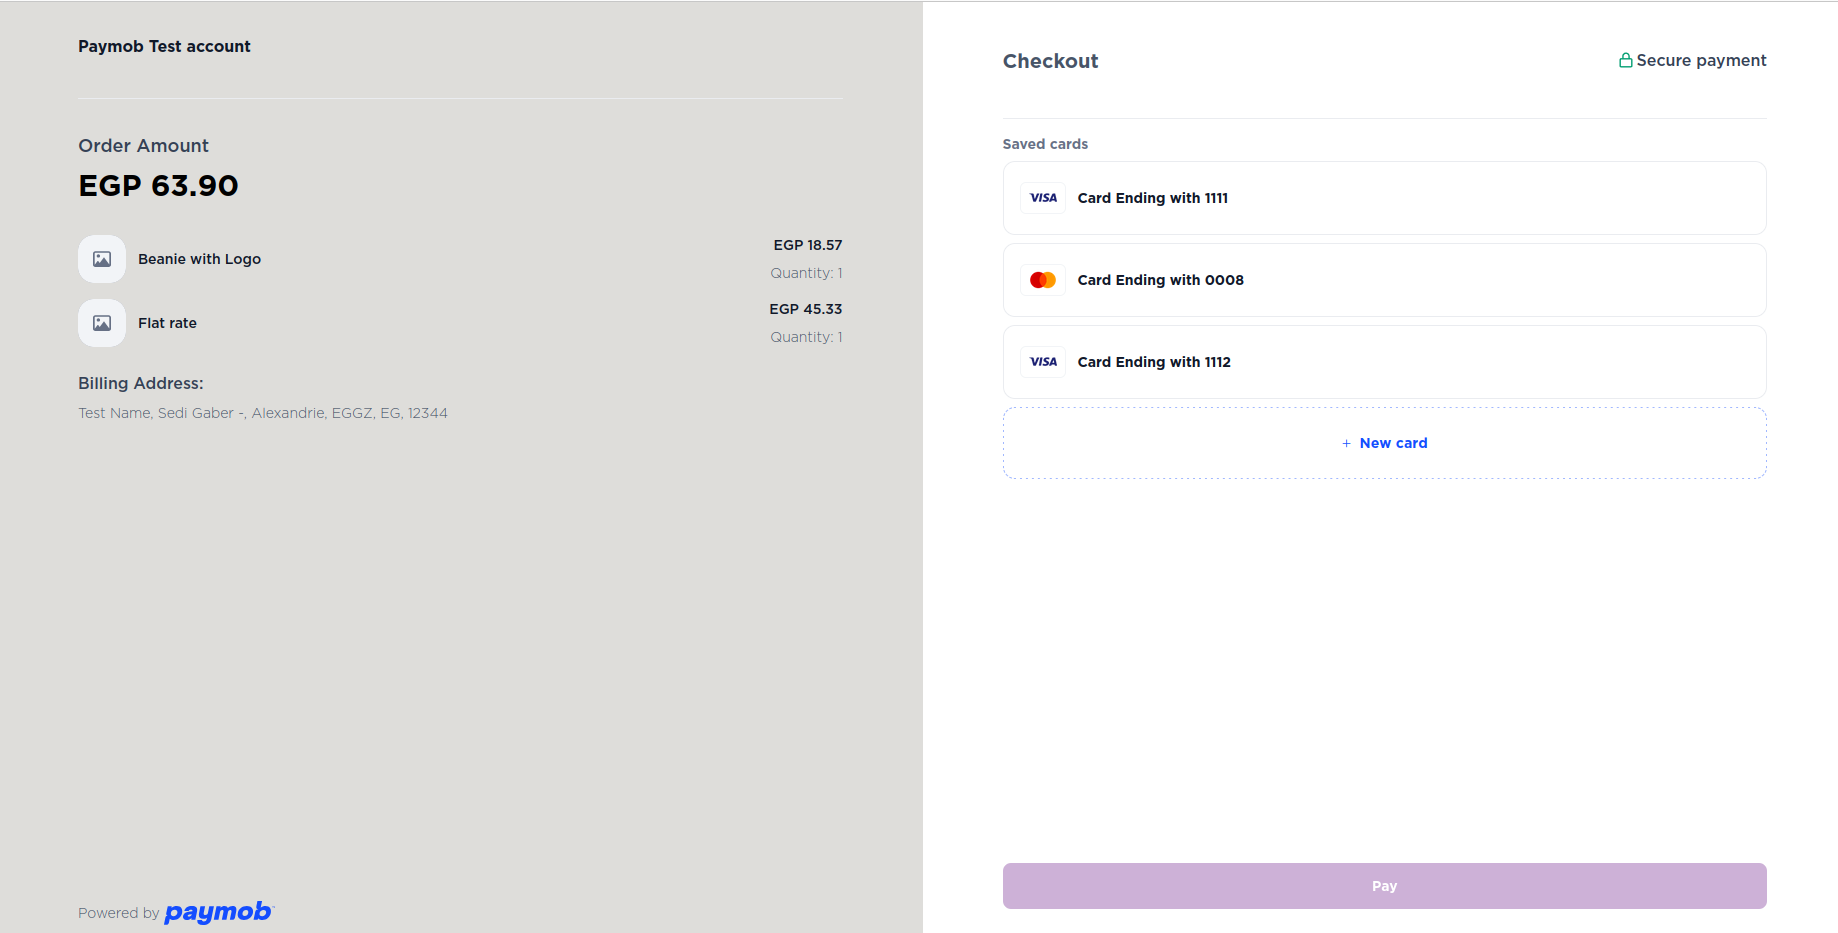Choose saved card ending with 0008
The image size is (1838, 933).
click(1384, 280)
